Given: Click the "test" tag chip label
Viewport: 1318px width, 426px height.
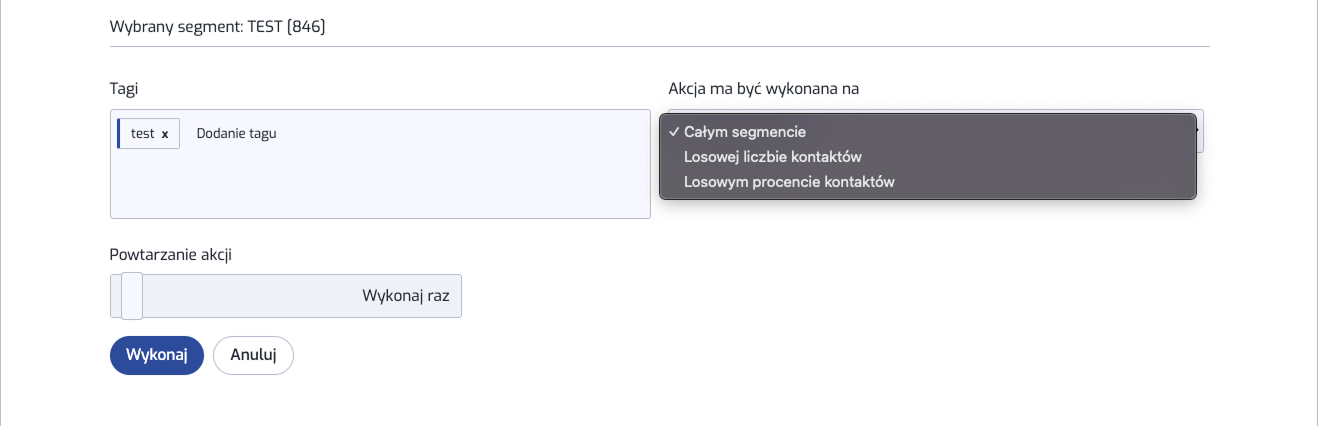Looking at the screenshot, I should [x=142, y=133].
